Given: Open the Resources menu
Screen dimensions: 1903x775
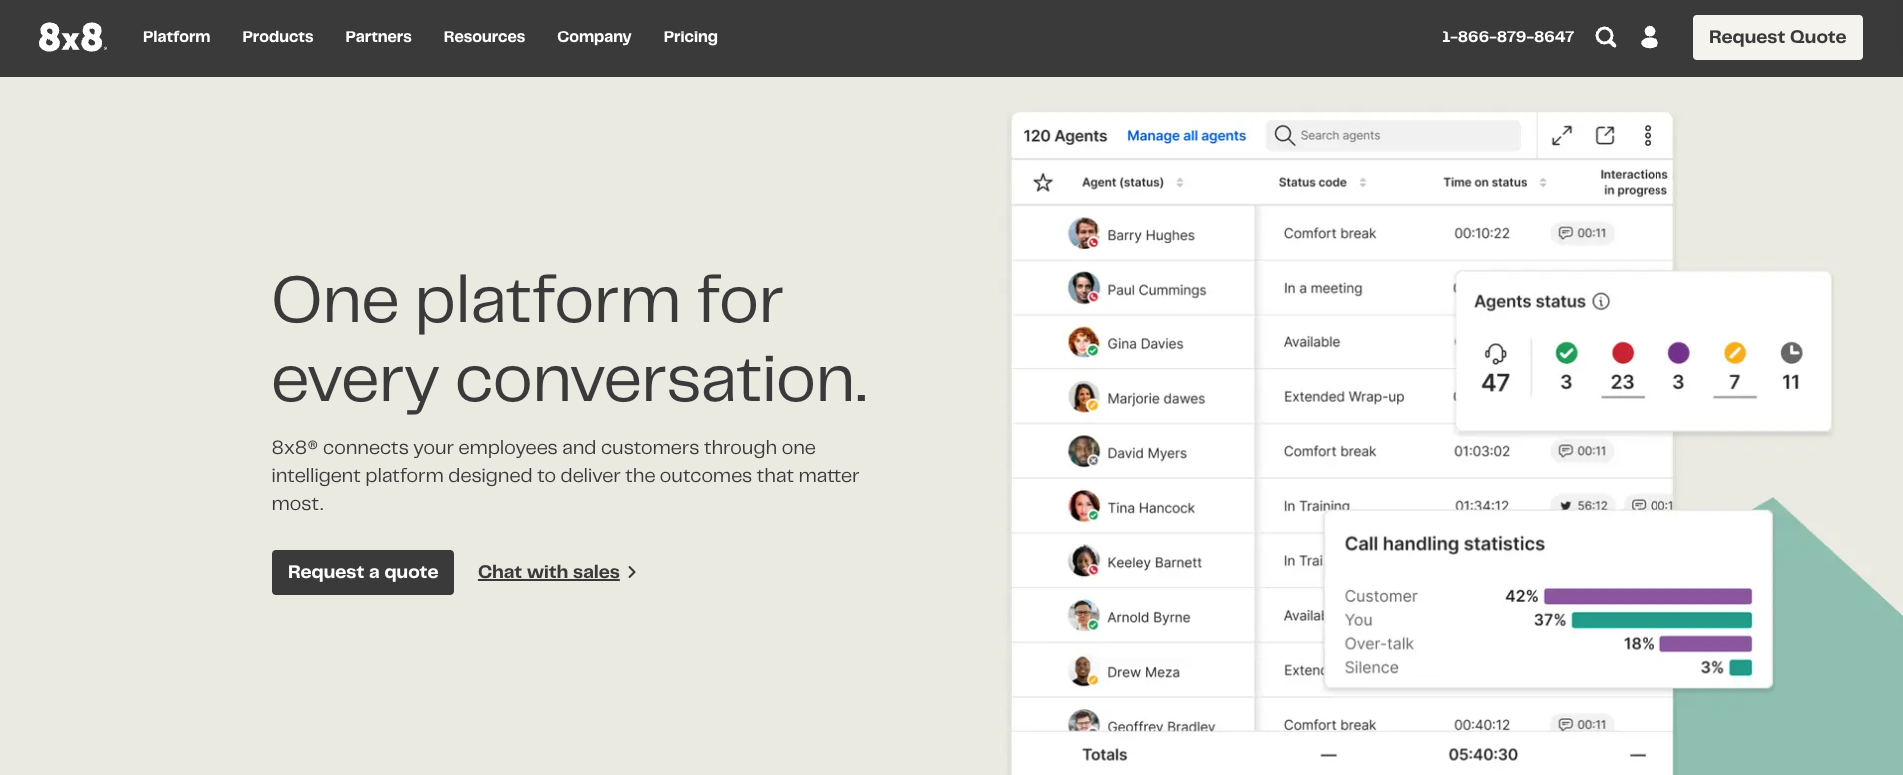Looking at the screenshot, I should 484,37.
